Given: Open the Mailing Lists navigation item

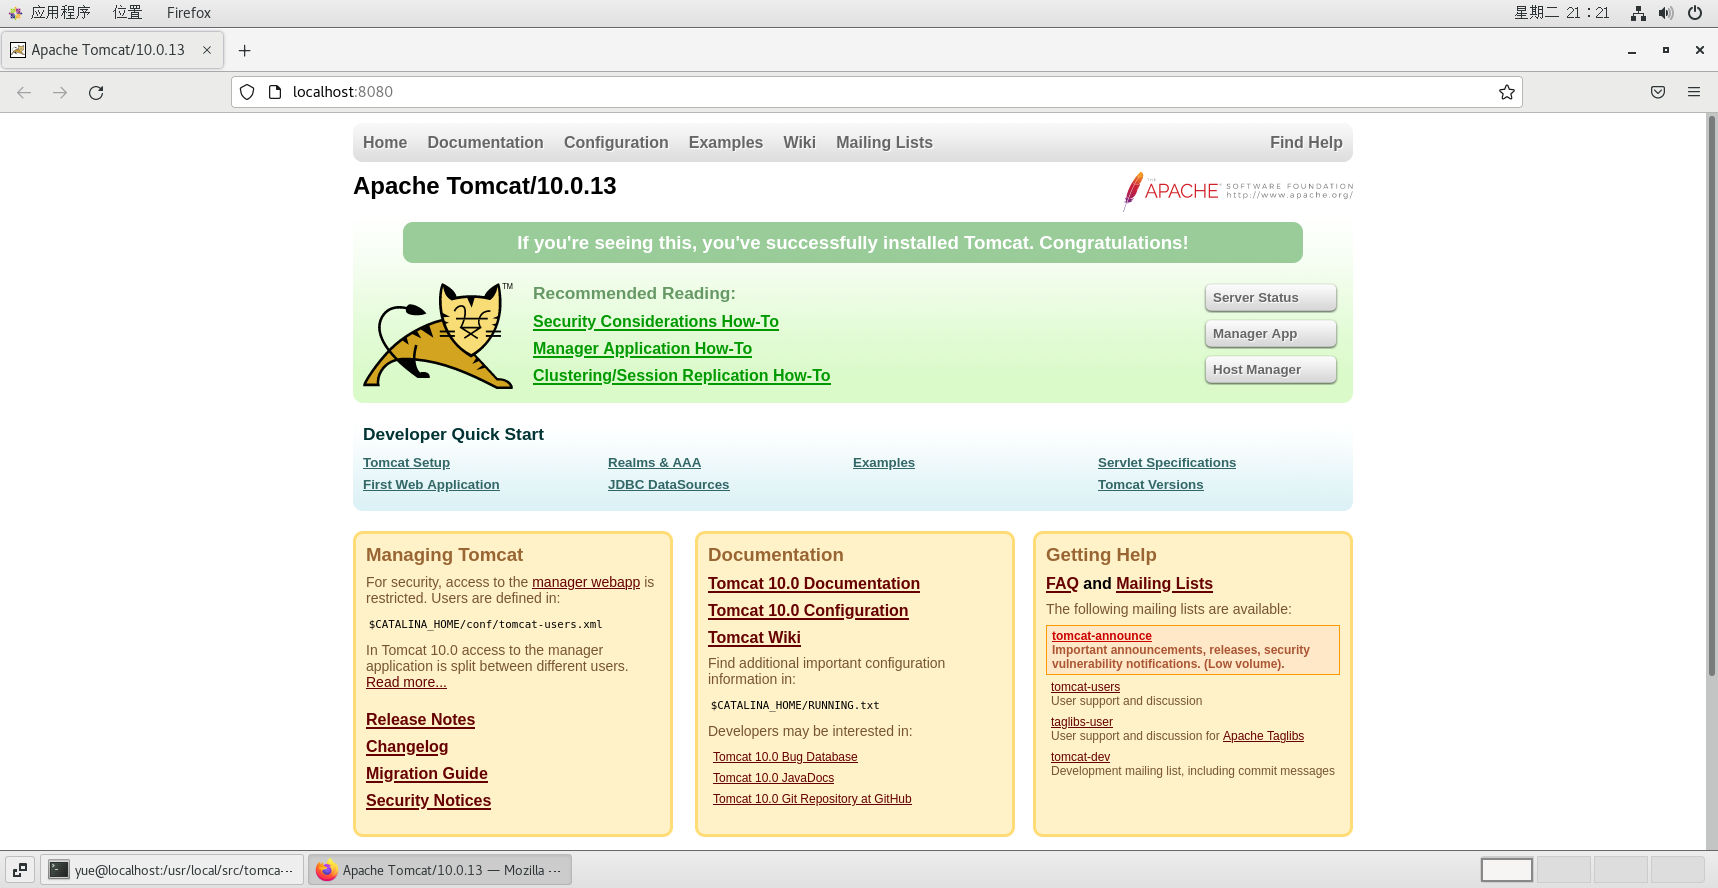Looking at the screenshot, I should point(884,142).
